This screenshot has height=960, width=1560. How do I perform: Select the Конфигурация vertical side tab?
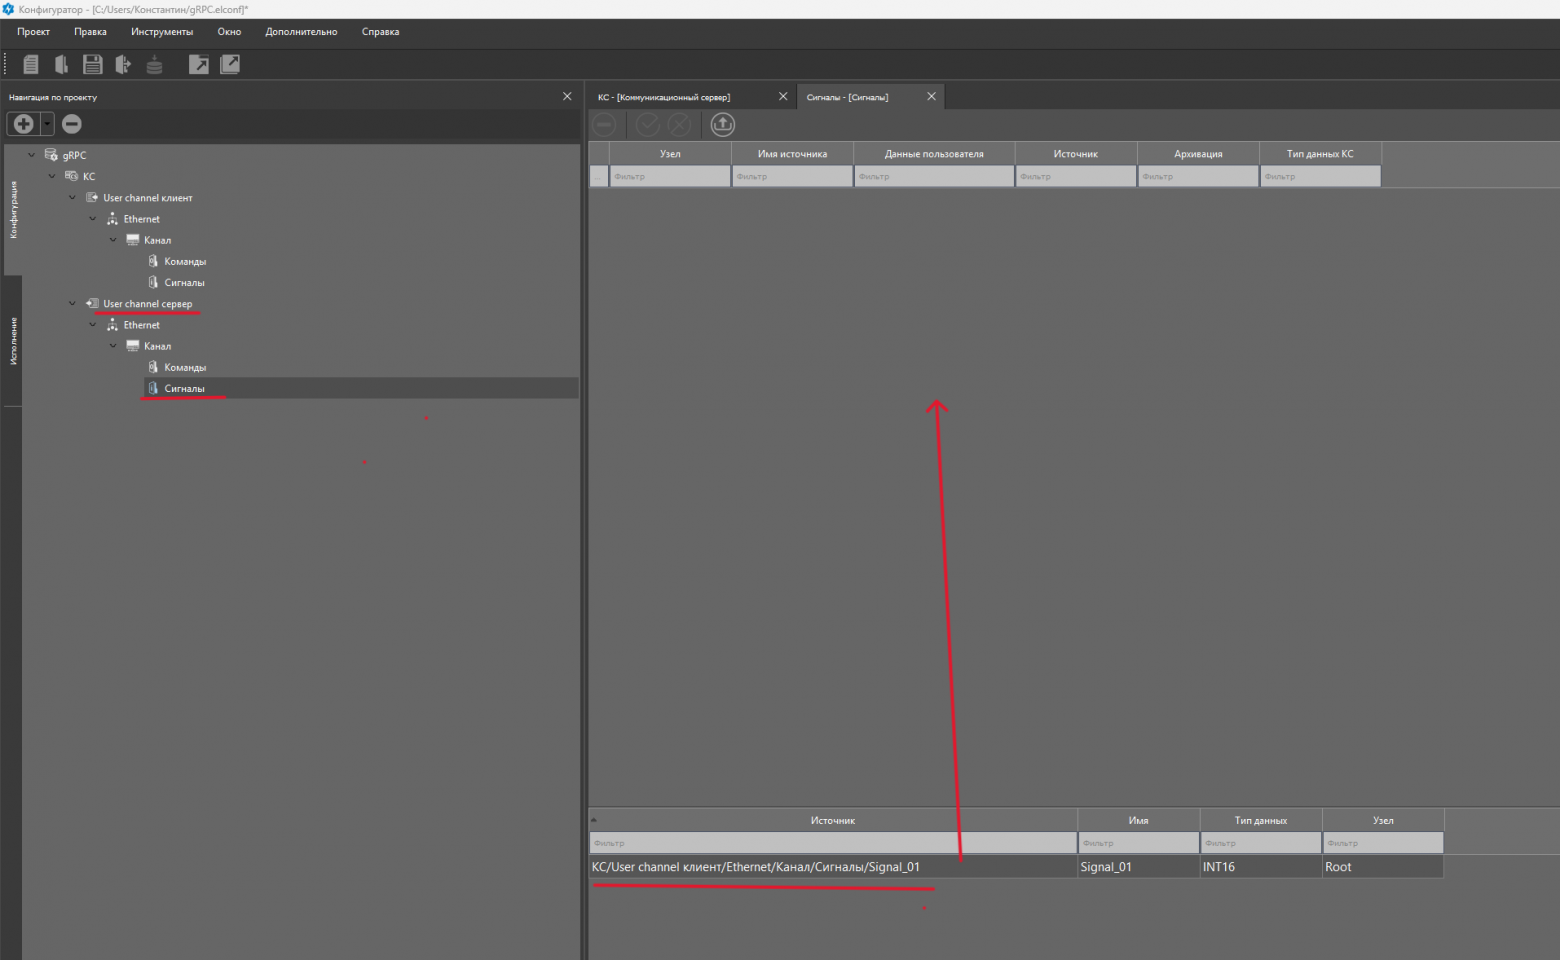click(13, 209)
